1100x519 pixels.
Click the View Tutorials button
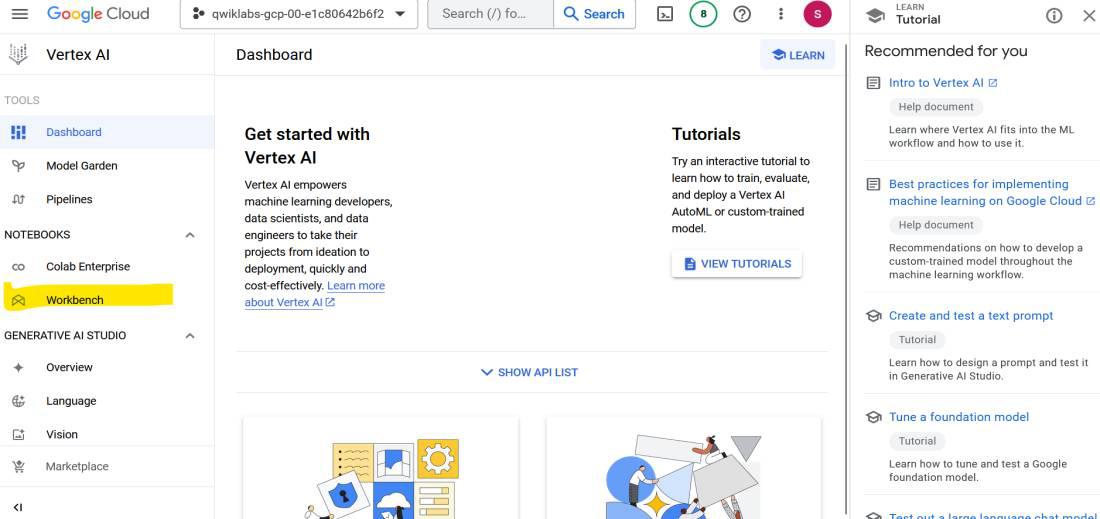tap(736, 264)
